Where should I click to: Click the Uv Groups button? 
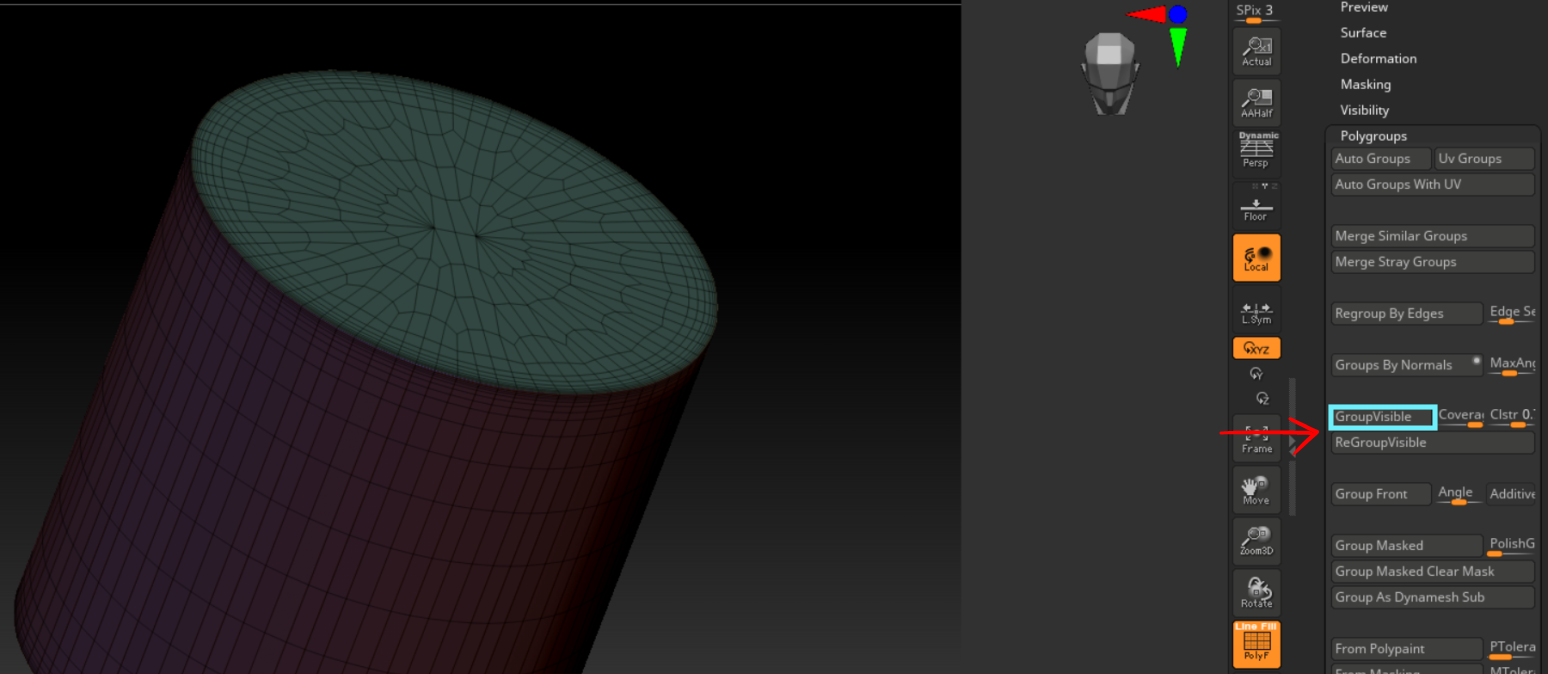[x=1484, y=158]
